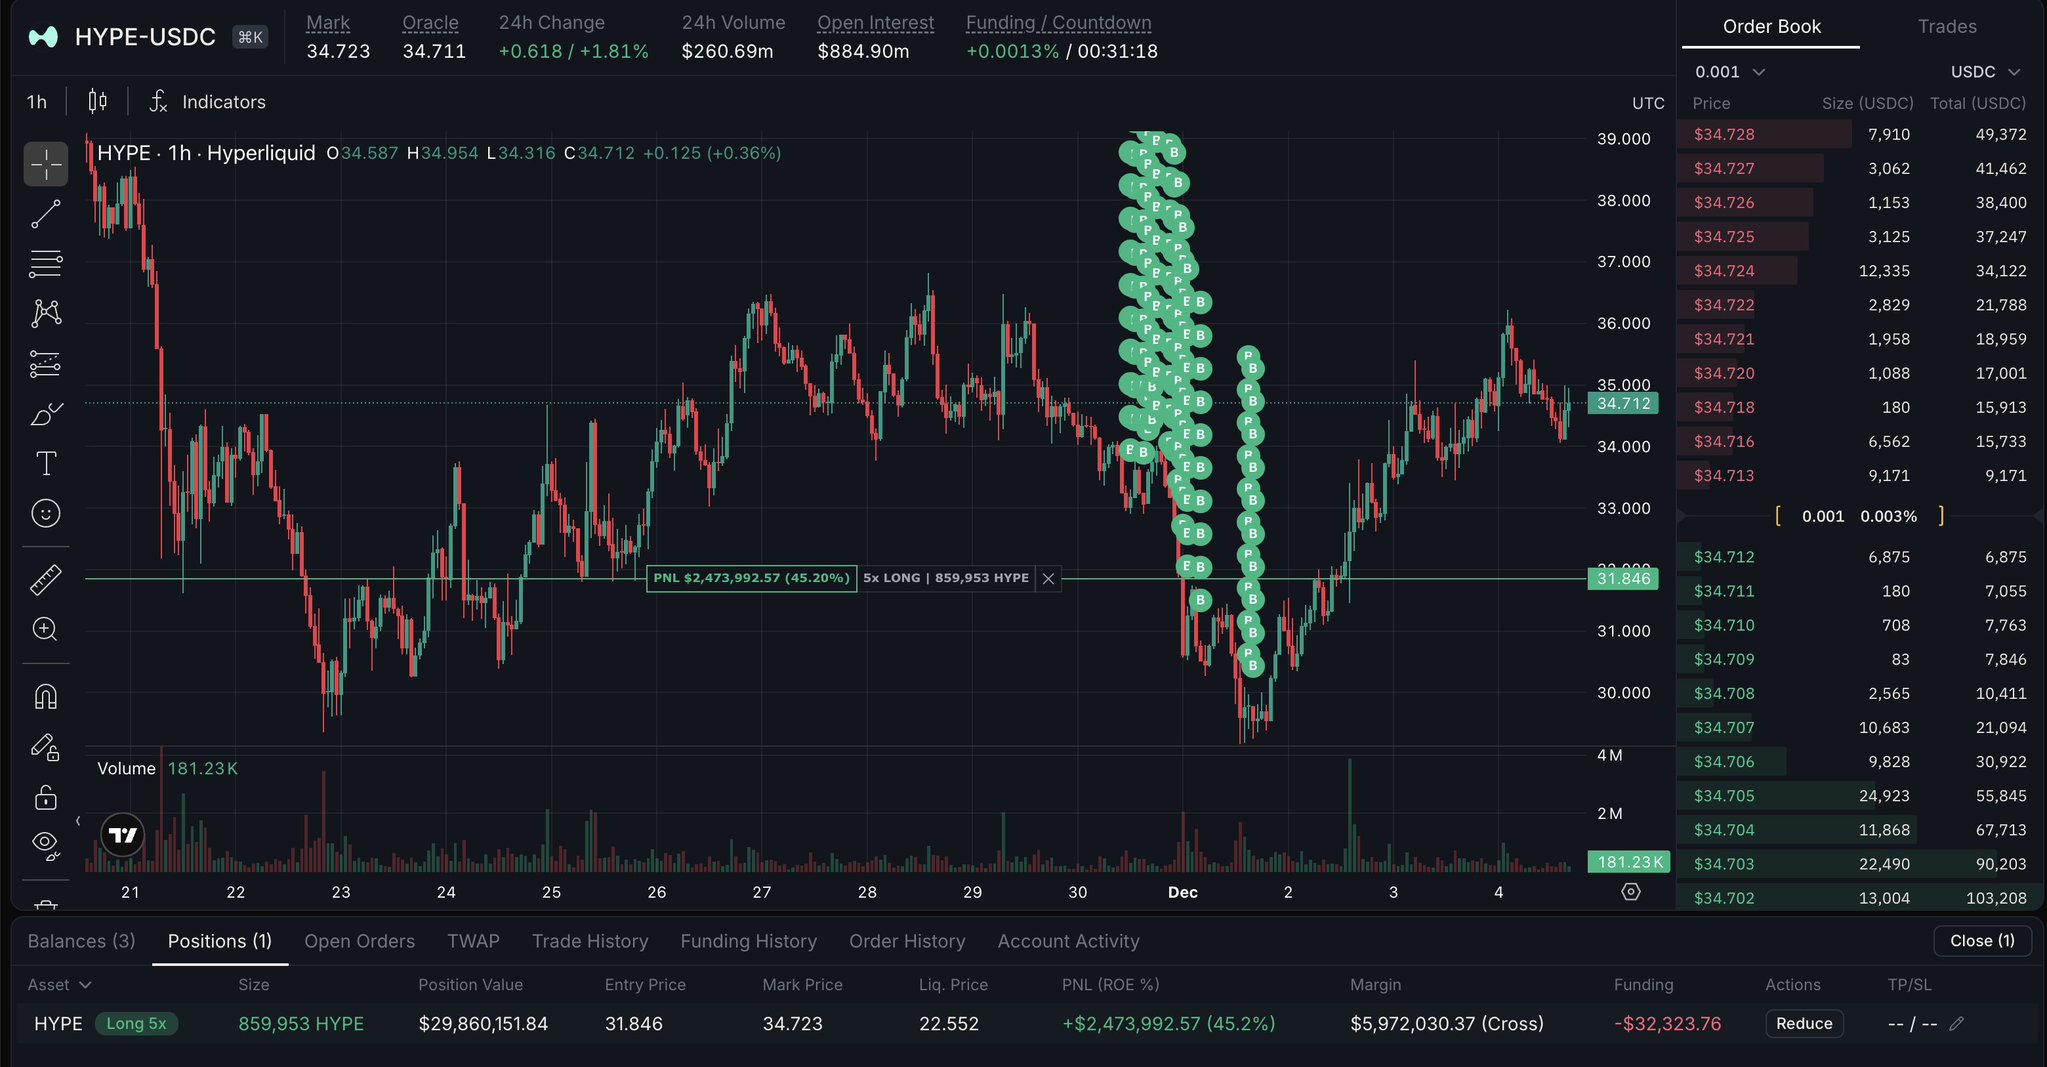
Task: Click the Reduce position button
Action: point(1804,1024)
